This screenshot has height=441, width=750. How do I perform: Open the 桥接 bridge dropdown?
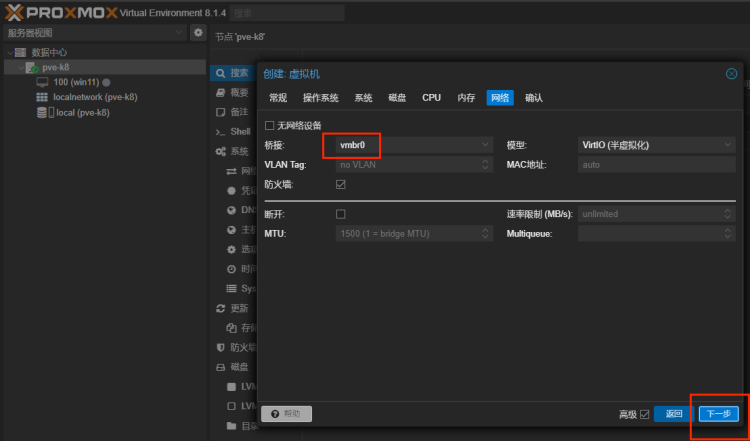[485, 145]
